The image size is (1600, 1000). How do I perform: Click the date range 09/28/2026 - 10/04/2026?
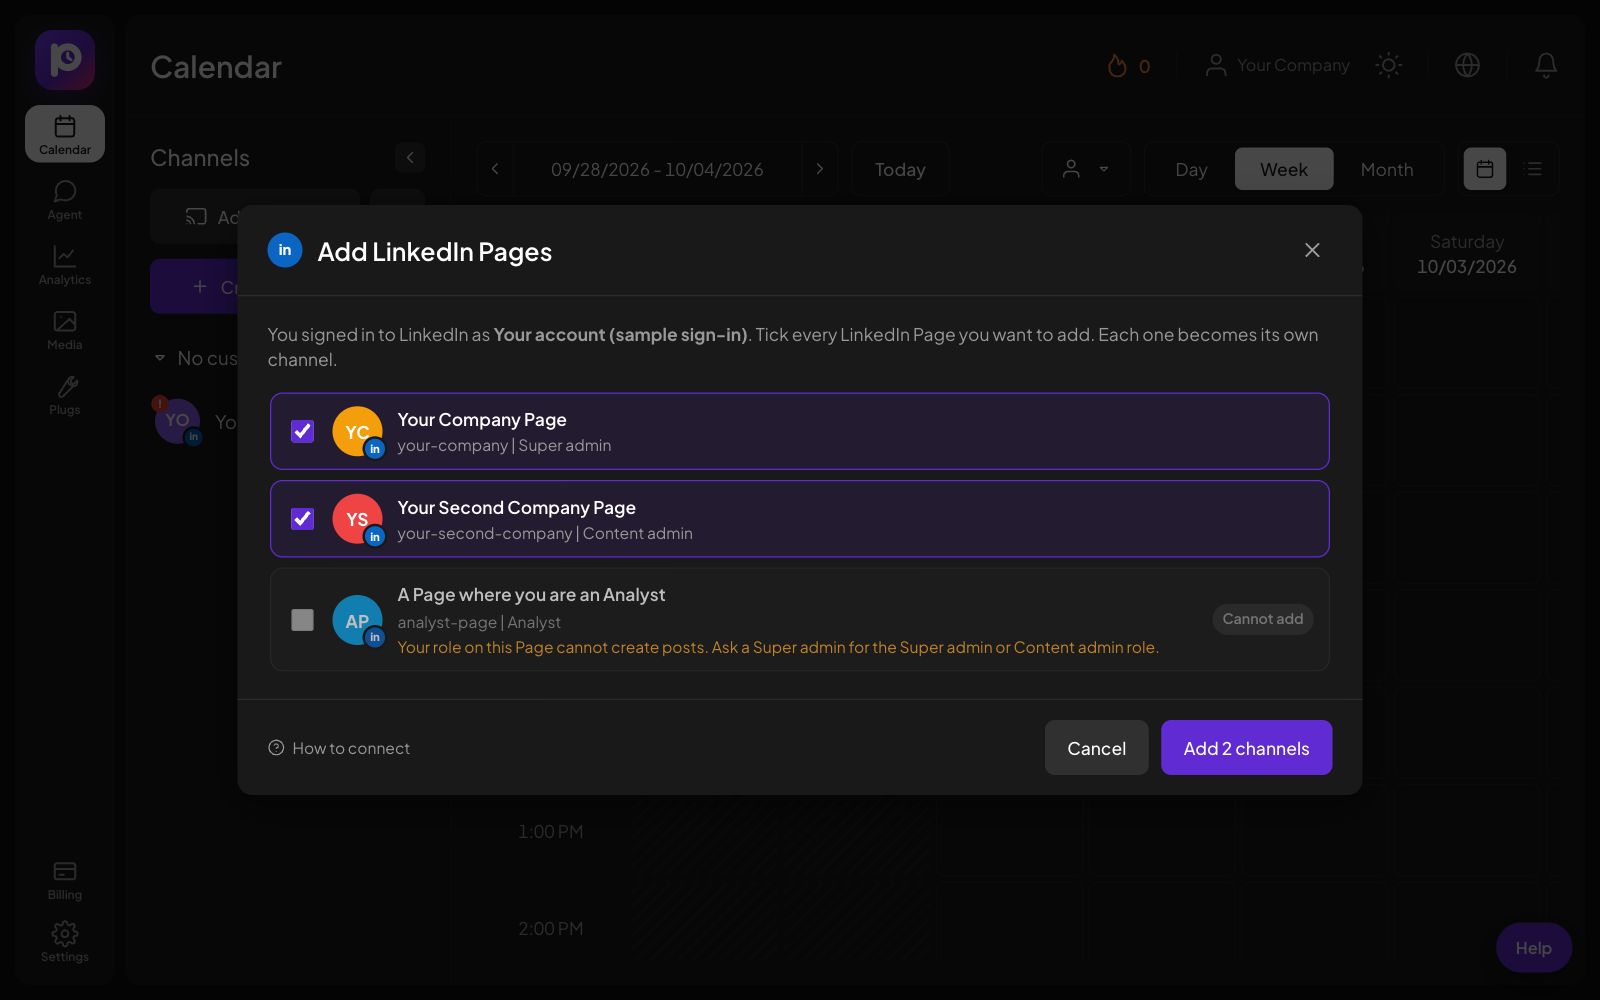pyautogui.click(x=657, y=169)
